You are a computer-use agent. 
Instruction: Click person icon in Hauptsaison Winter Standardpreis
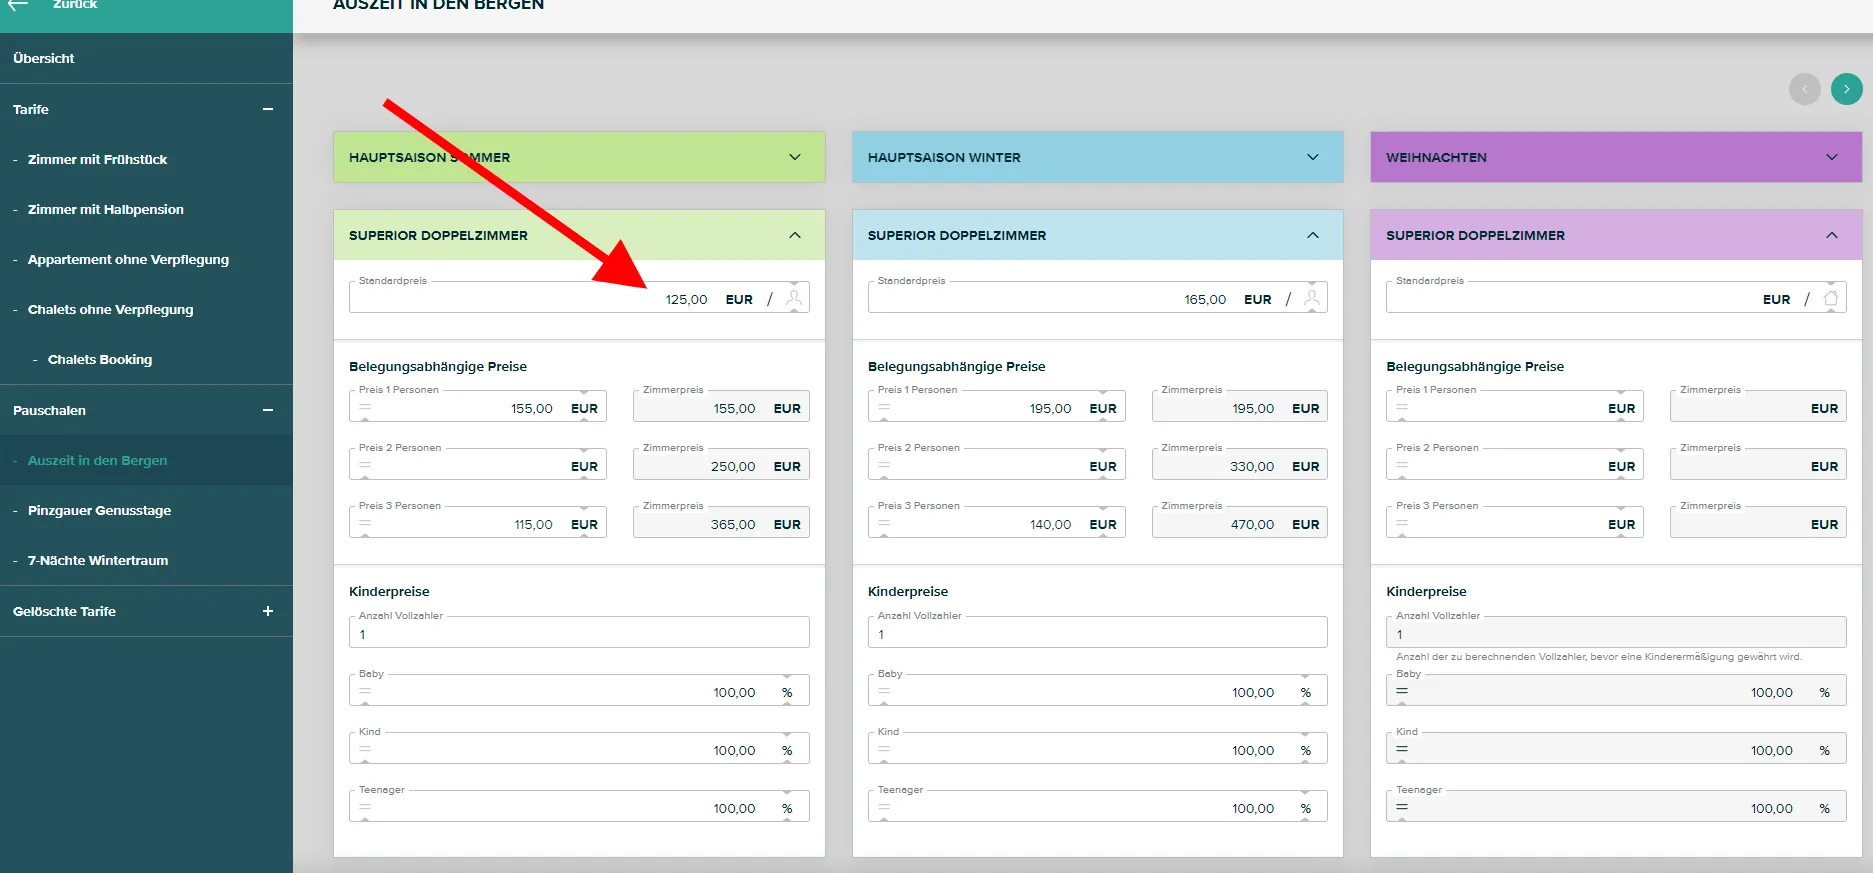click(1312, 298)
